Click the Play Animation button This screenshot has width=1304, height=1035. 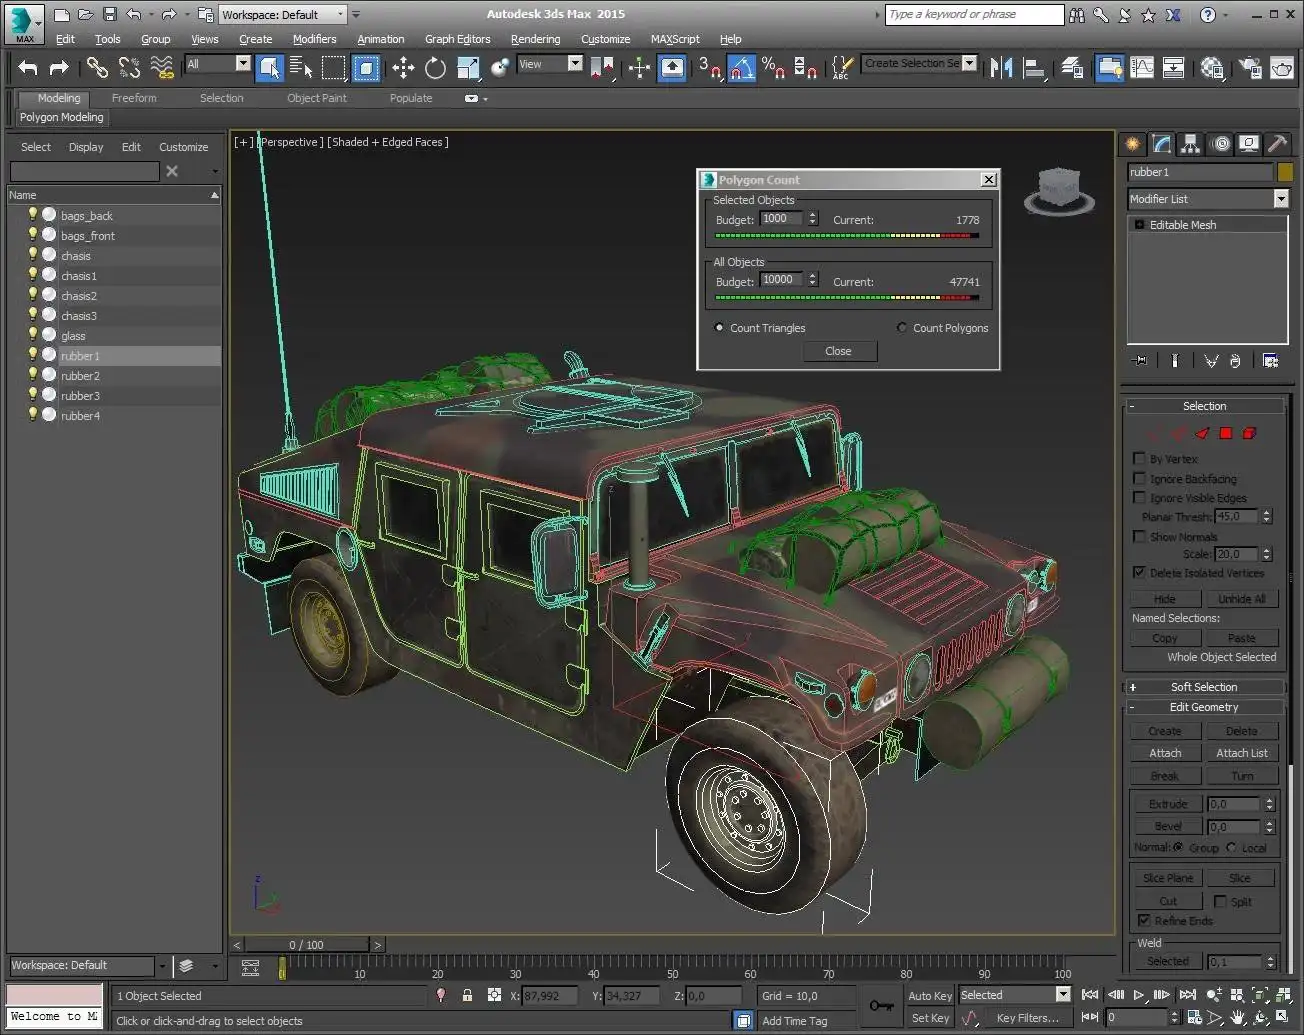1138,995
